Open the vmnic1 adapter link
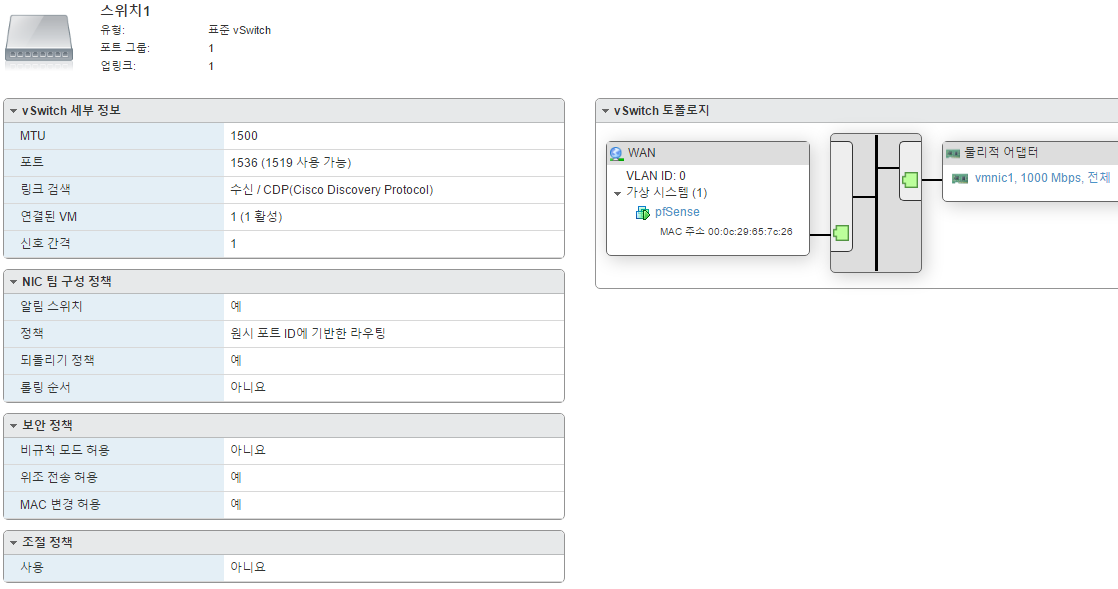 (1042, 178)
